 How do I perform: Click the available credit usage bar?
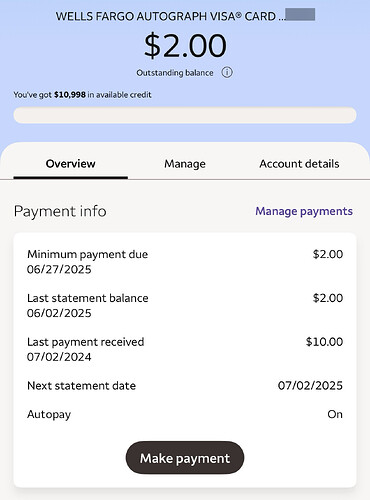(185, 115)
